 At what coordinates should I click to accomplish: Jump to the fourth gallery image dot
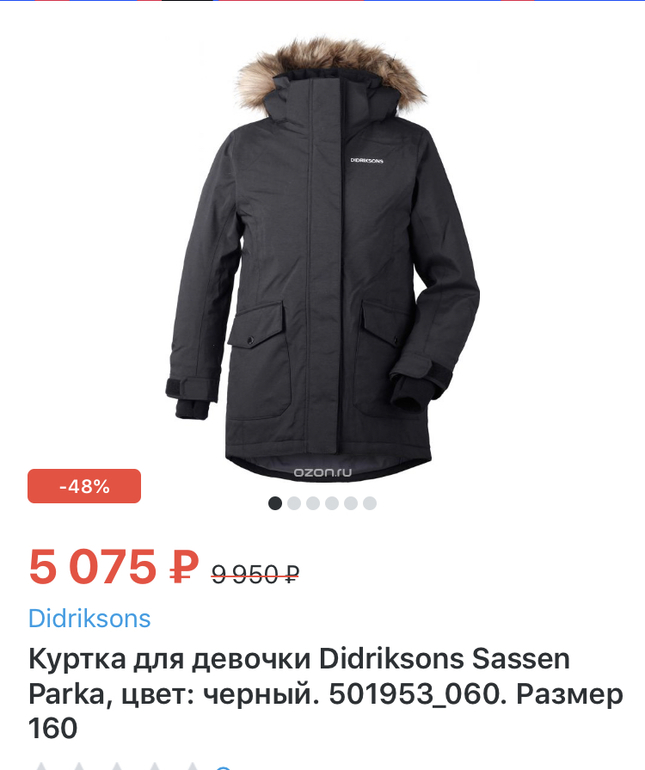[x=332, y=503]
